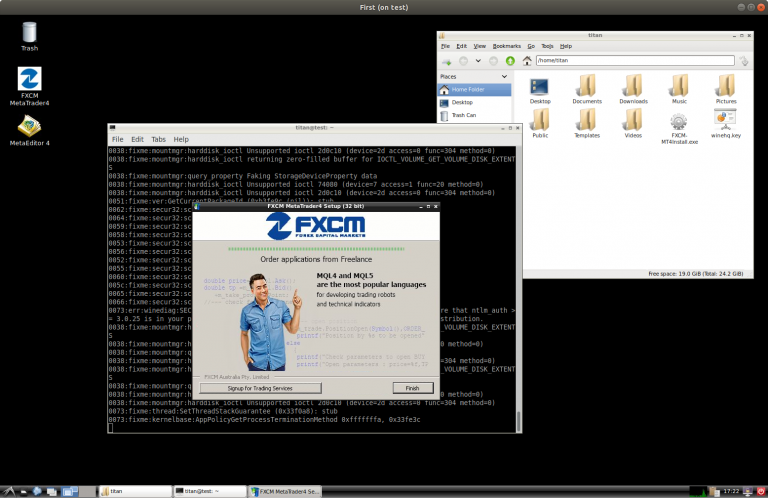Open the FXCM MetaTrader4 desktop icon
This screenshot has width=768, height=498.
tap(29, 82)
